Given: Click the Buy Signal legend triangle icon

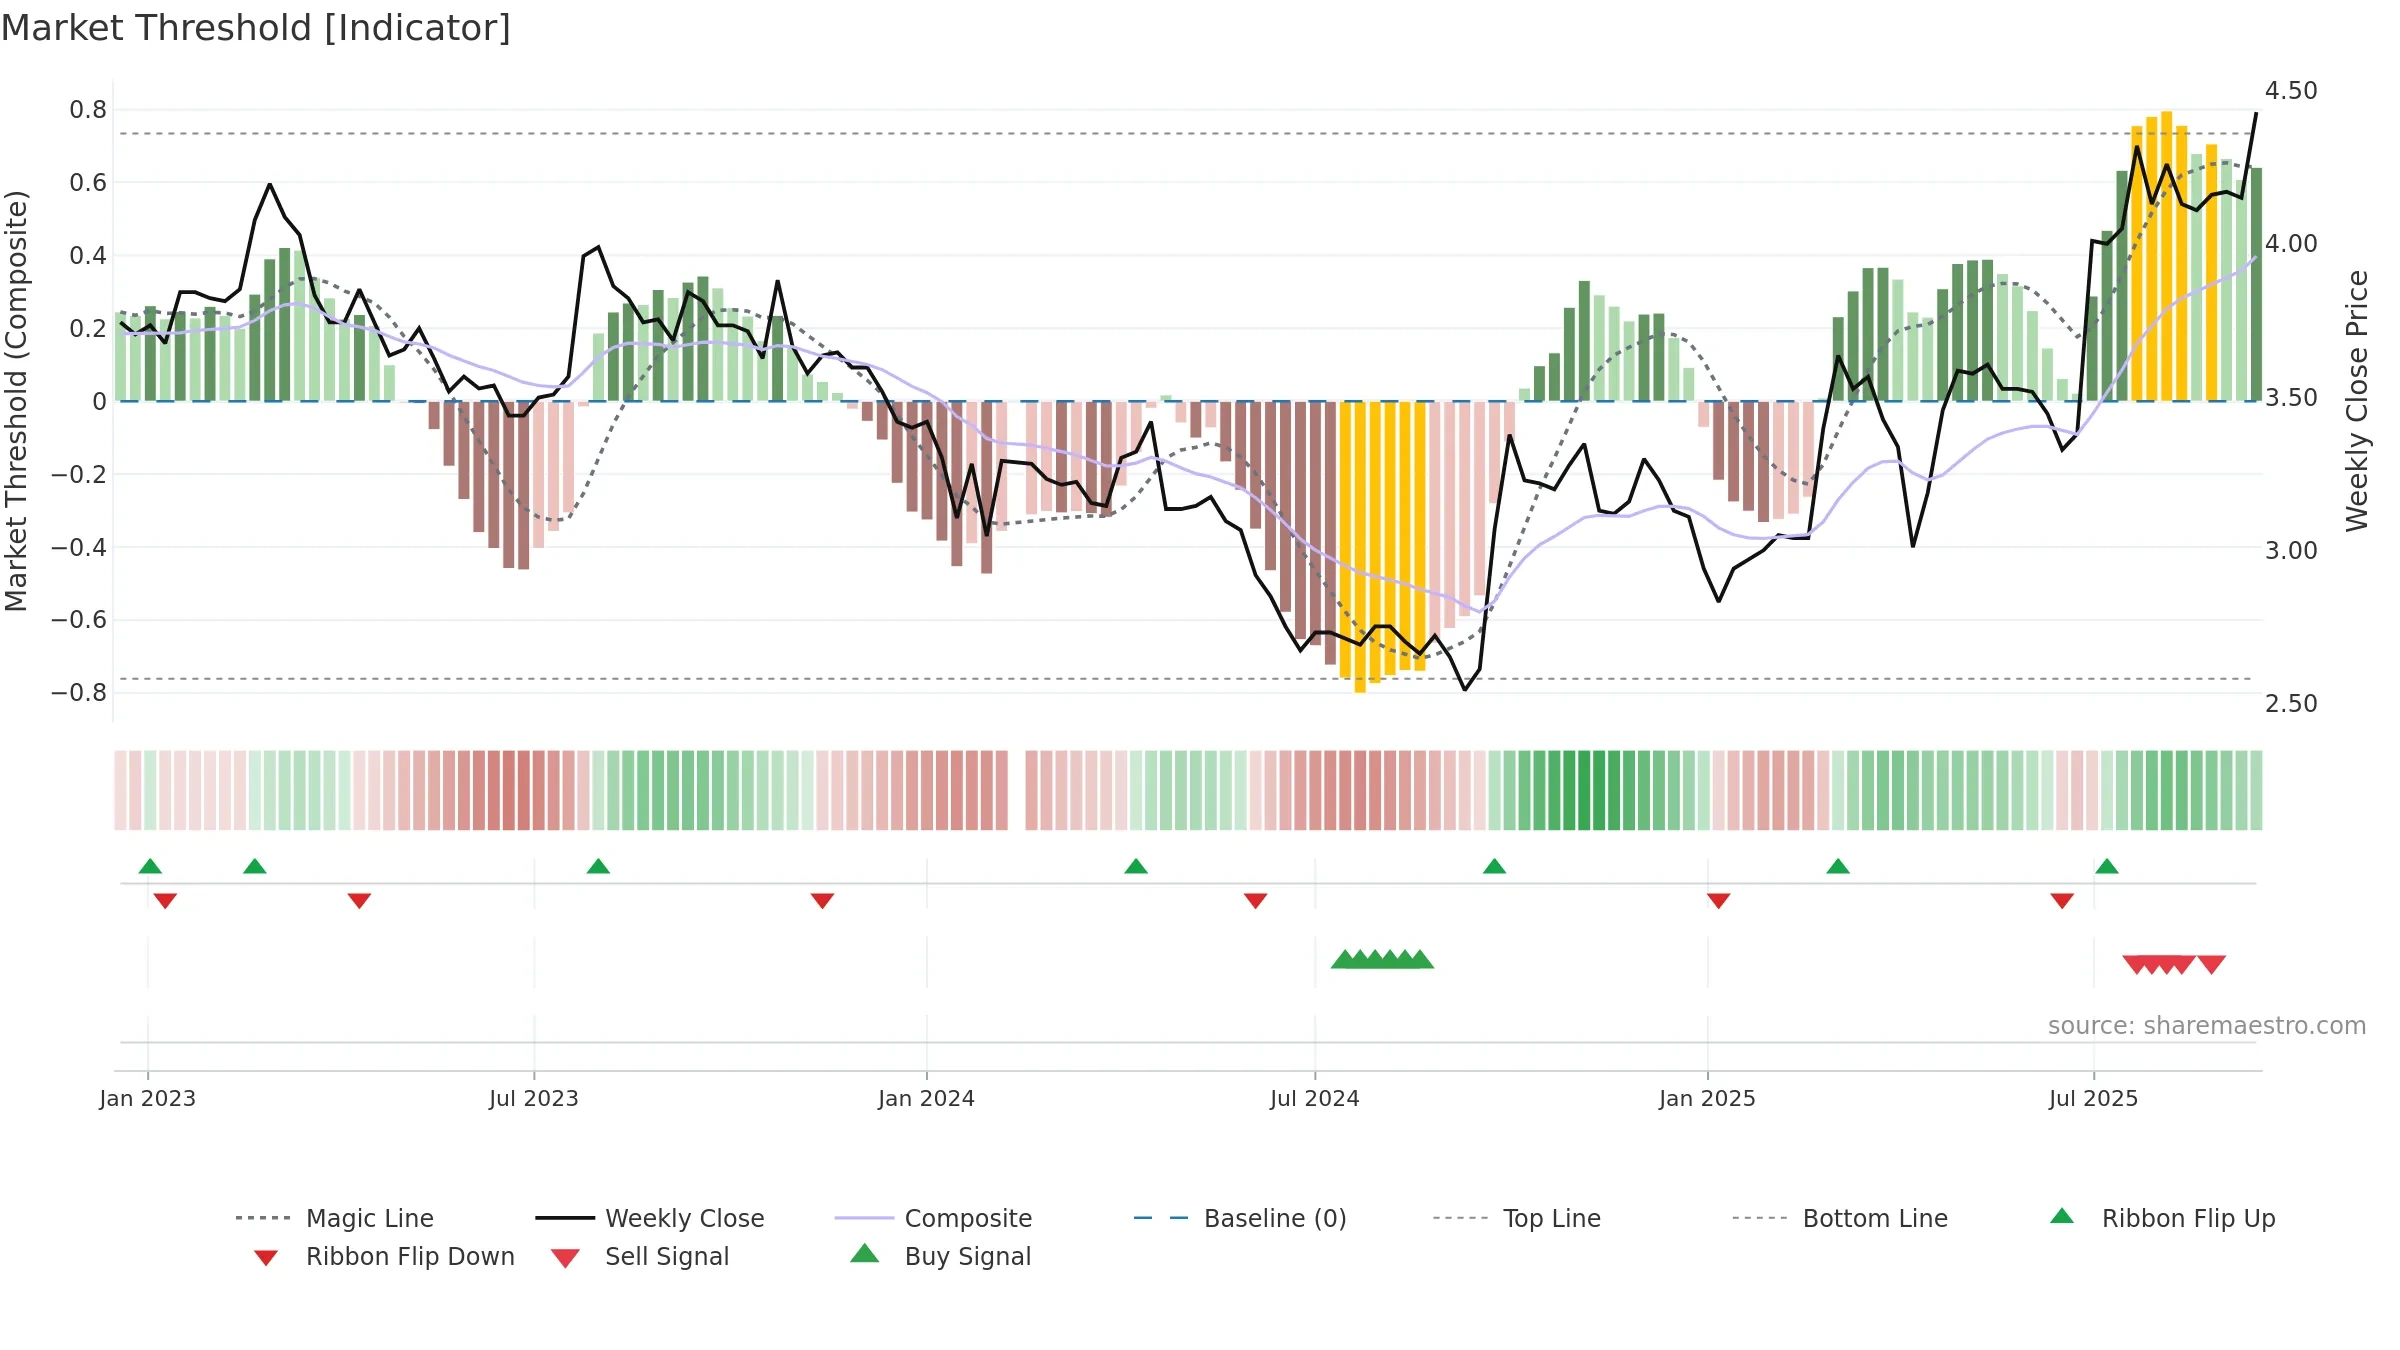Looking at the screenshot, I should 865,1253.
